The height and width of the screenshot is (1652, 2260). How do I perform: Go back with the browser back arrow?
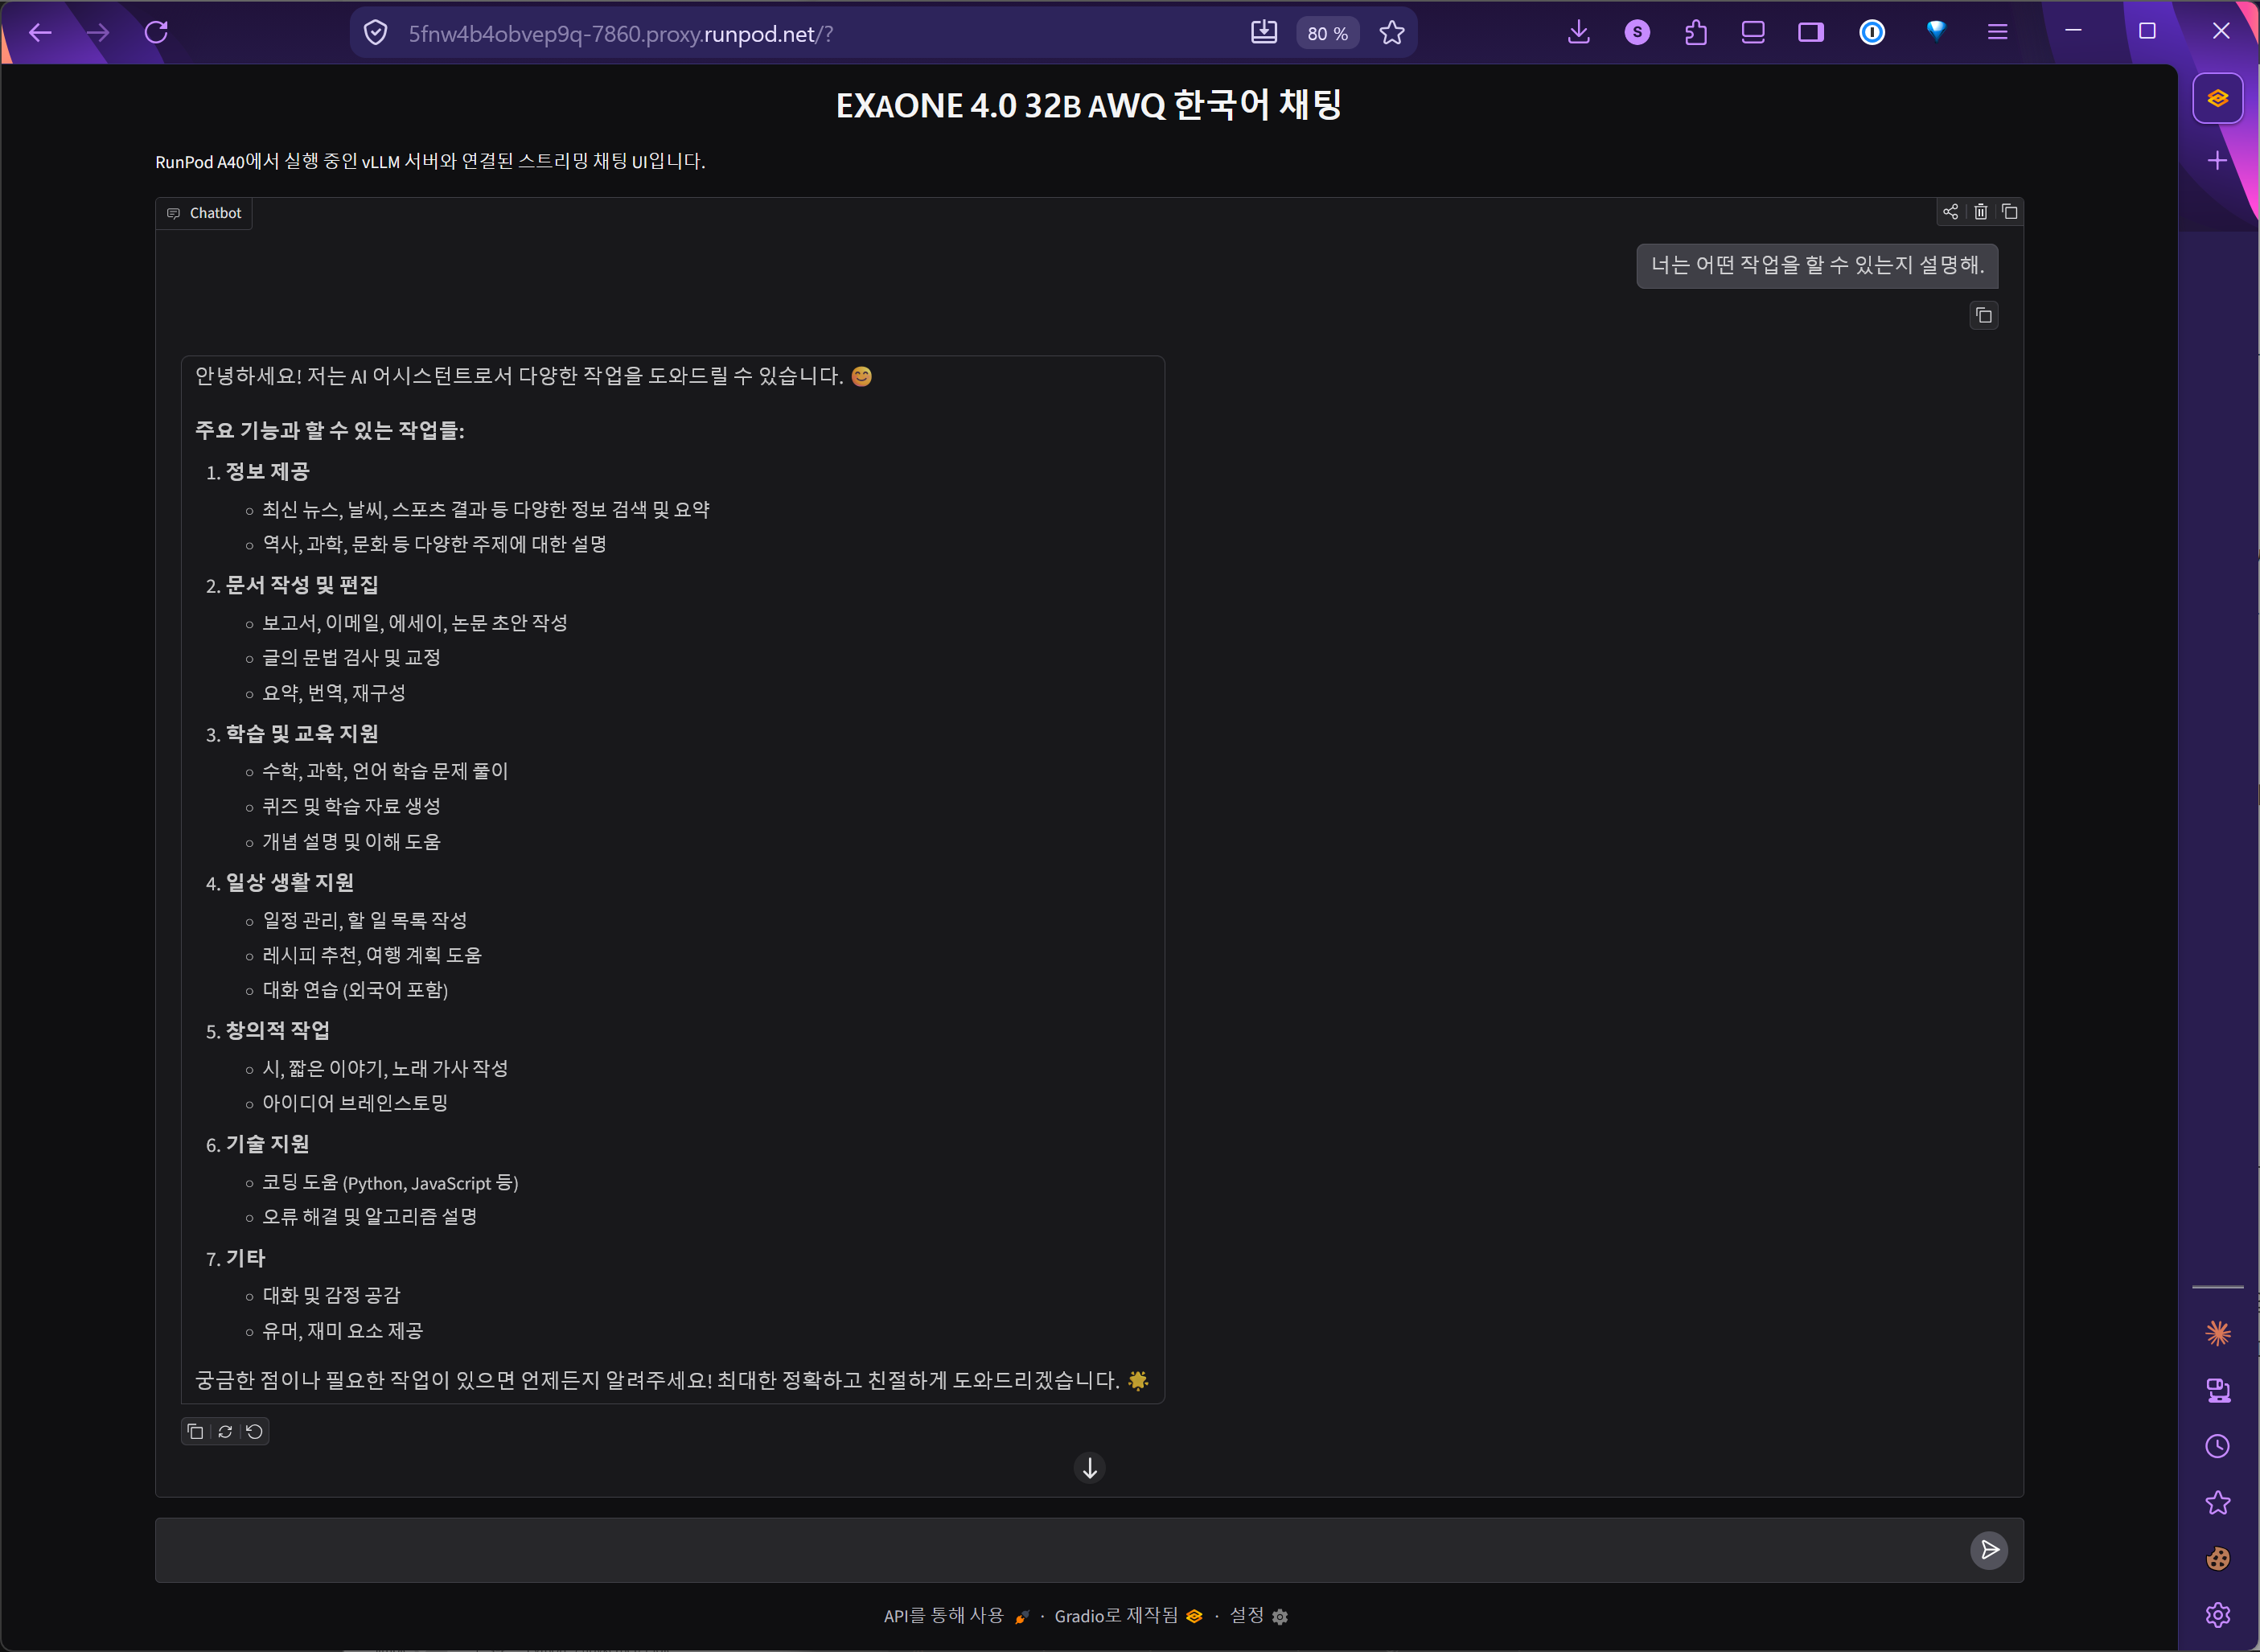(x=40, y=33)
